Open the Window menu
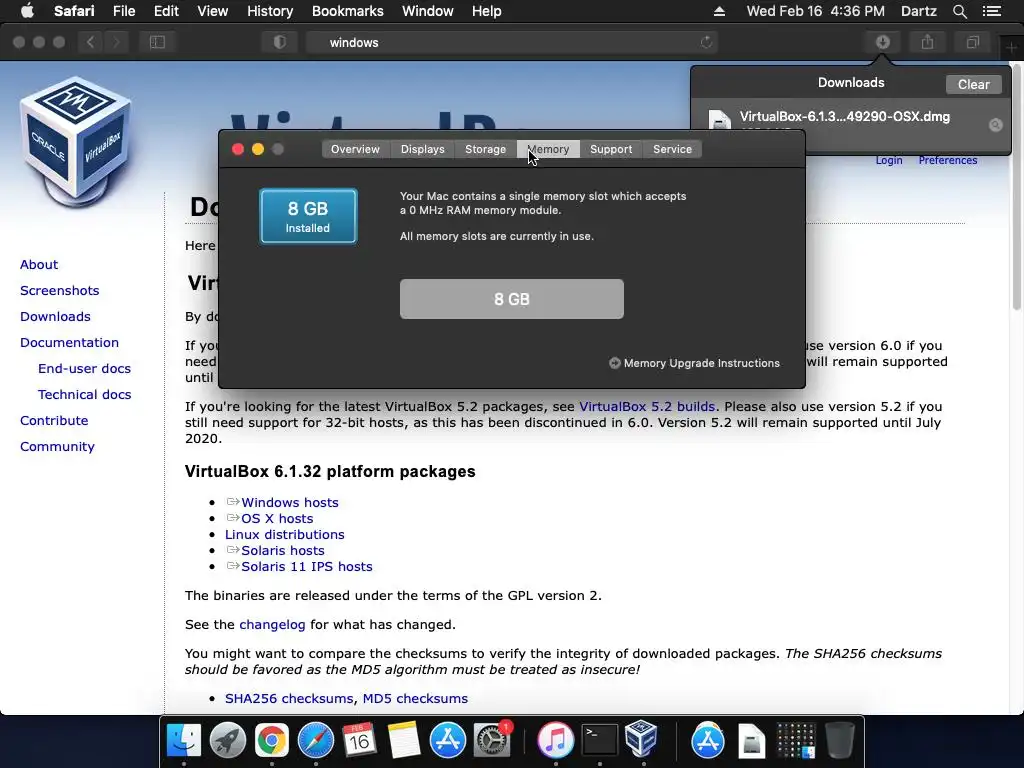 click(x=428, y=11)
